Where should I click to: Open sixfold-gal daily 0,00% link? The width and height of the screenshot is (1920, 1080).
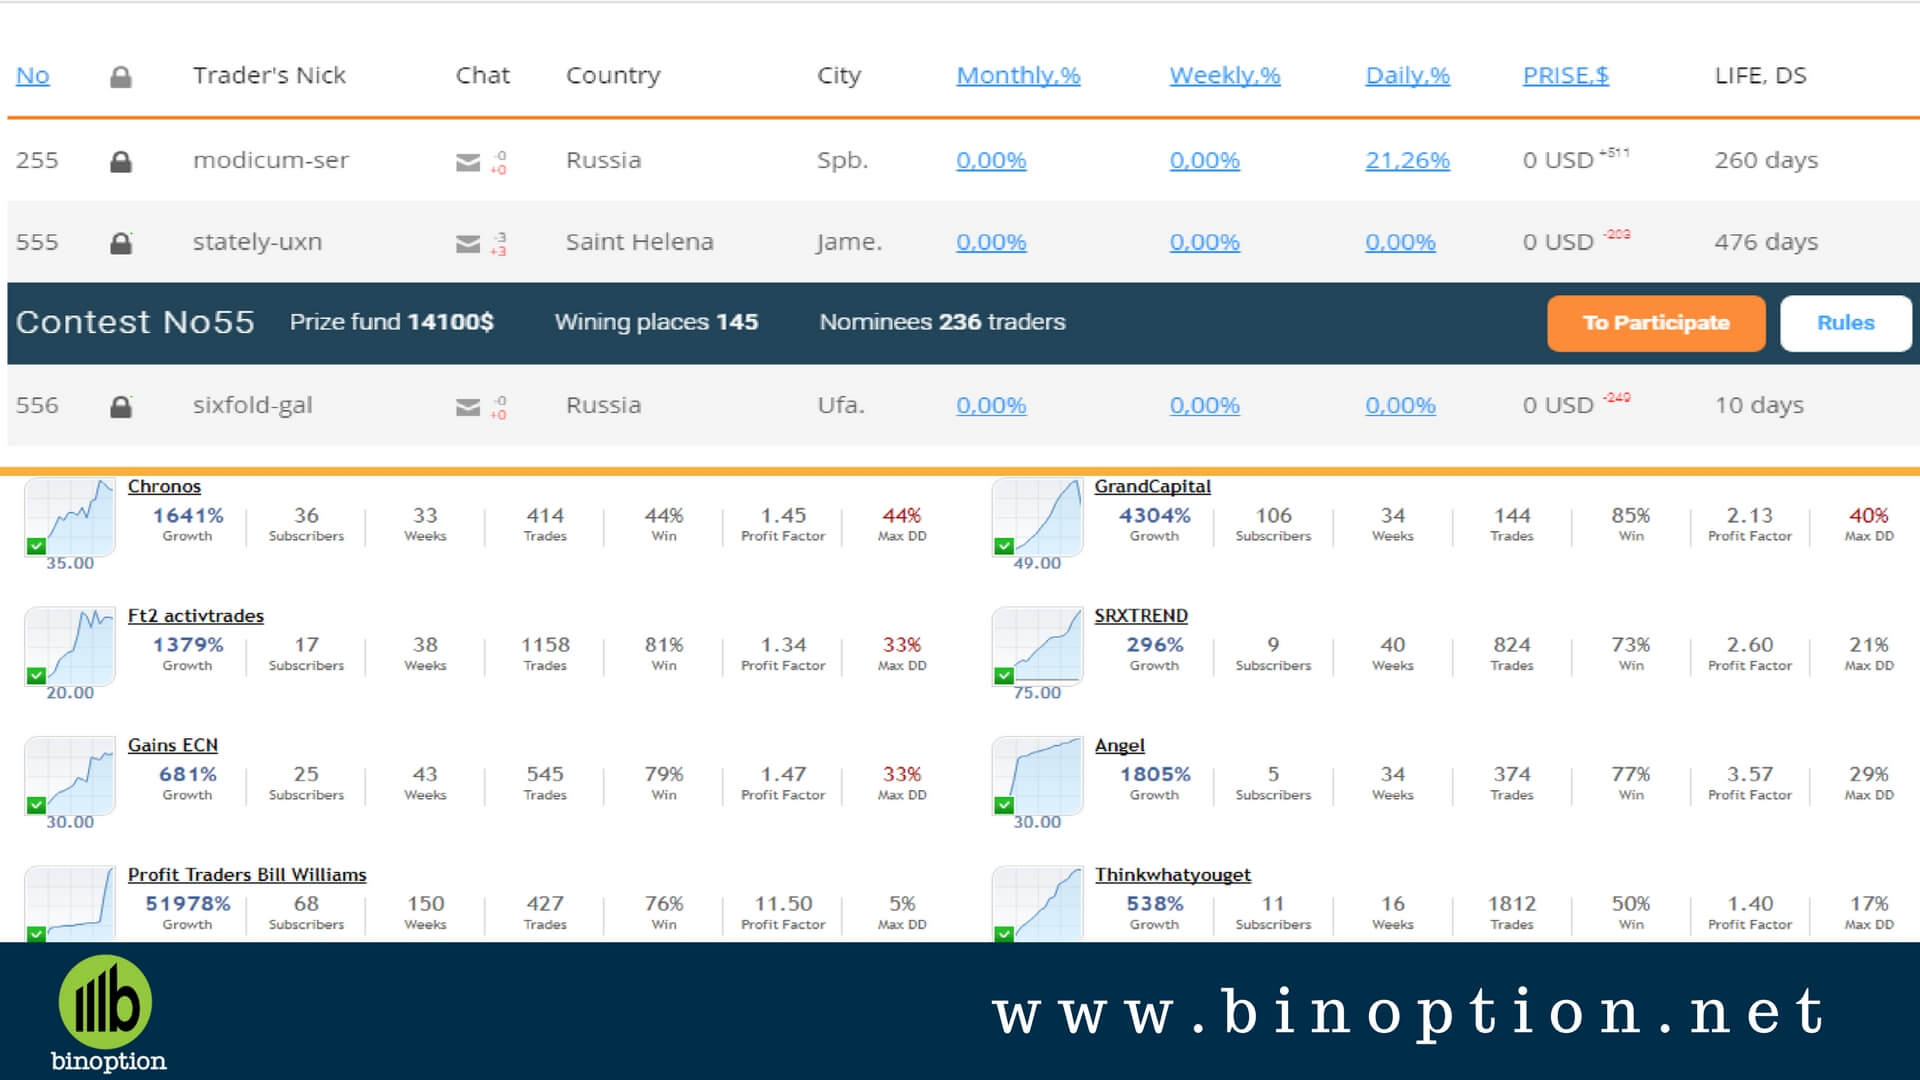click(1400, 406)
